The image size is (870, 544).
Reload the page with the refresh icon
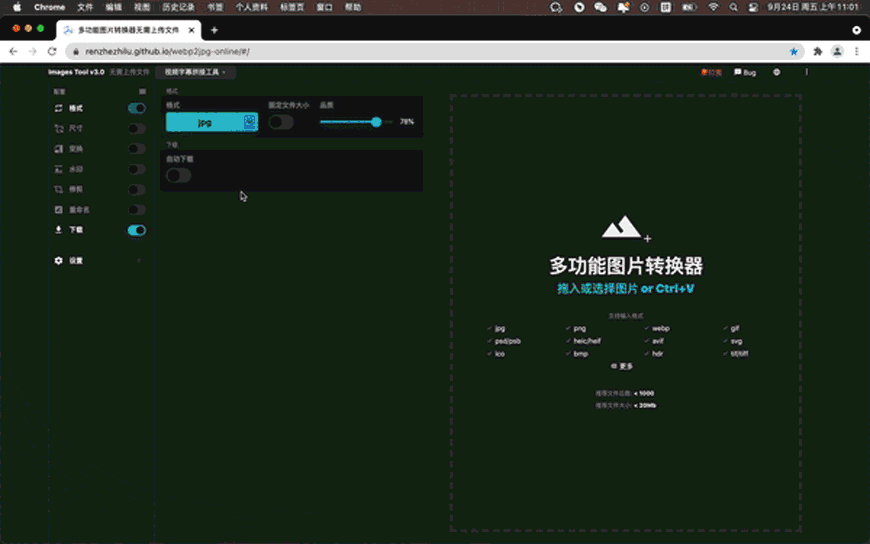pyautogui.click(x=52, y=52)
